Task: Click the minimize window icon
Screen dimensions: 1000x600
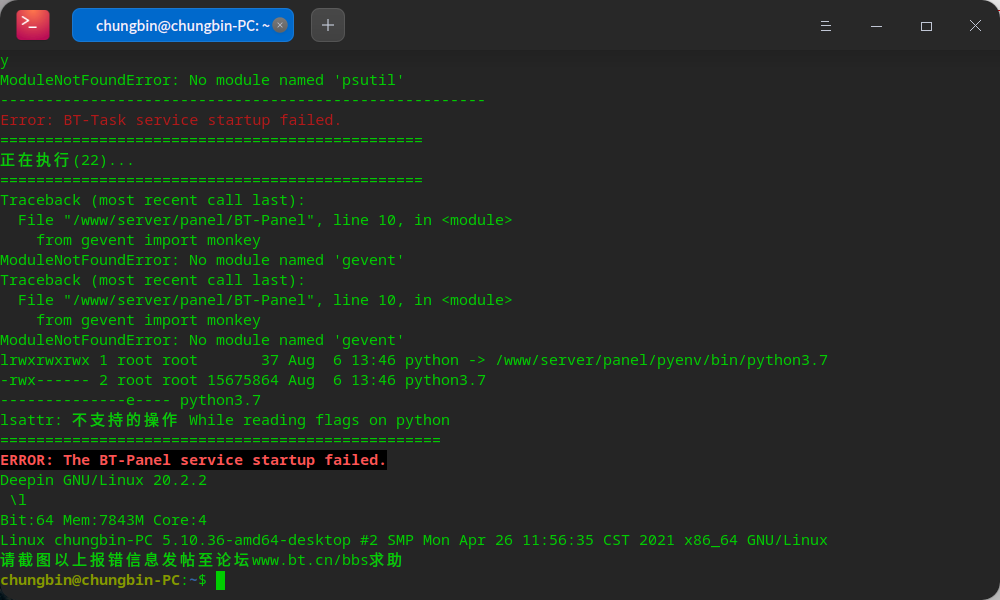Action: (x=876, y=26)
